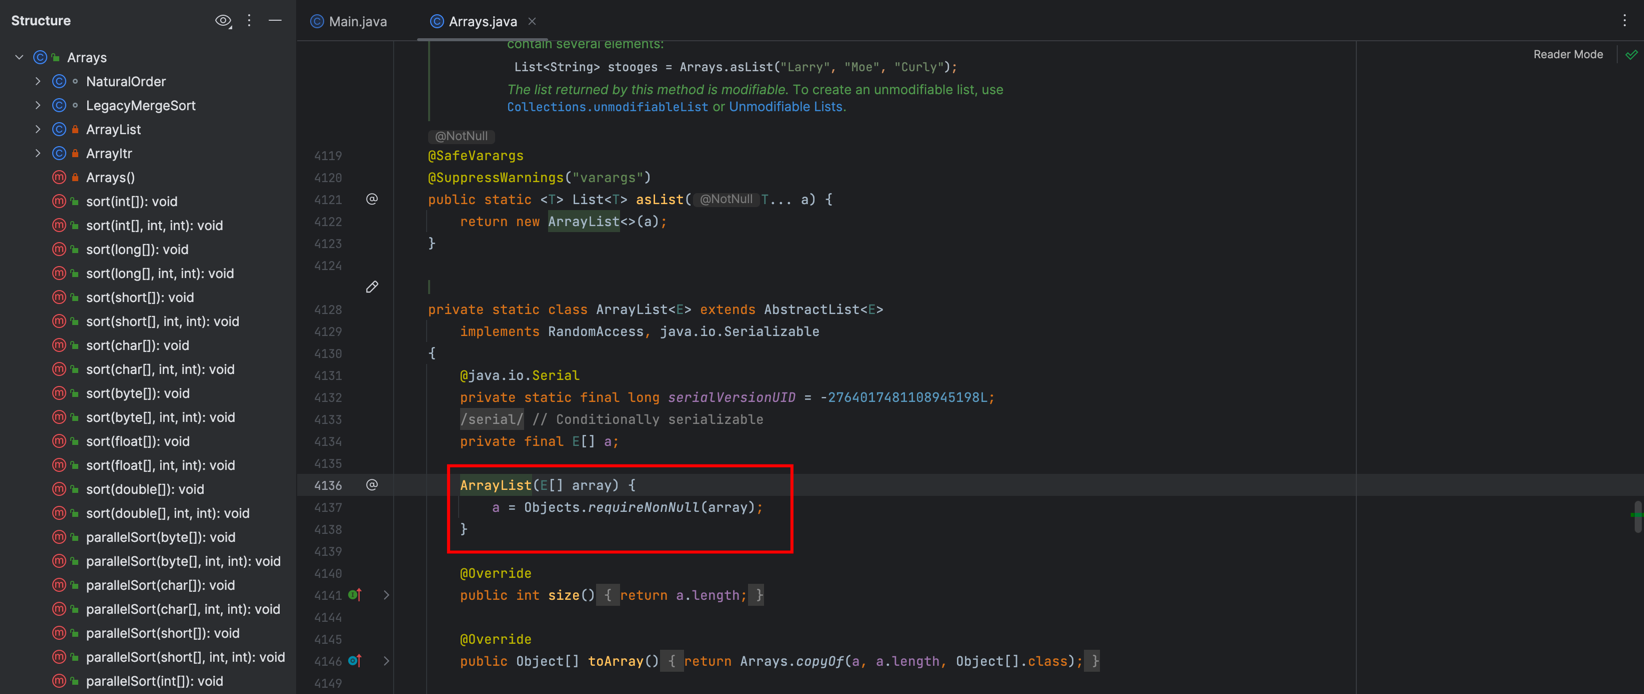Click the override gutter marker on line 4146
1644x694 pixels.
click(x=355, y=661)
